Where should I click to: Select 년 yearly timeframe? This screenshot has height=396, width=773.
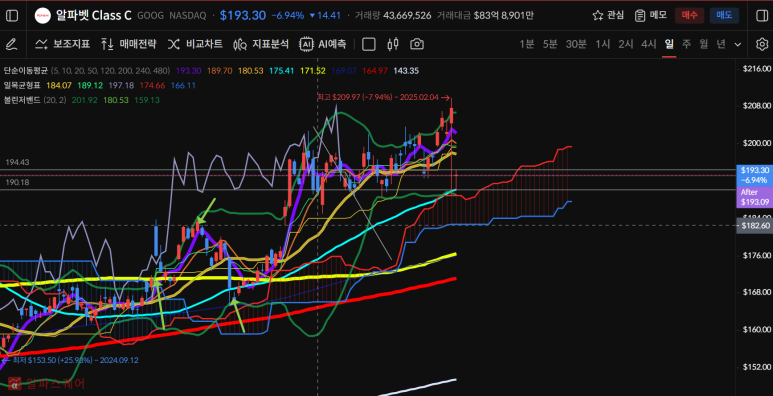[x=721, y=45]
